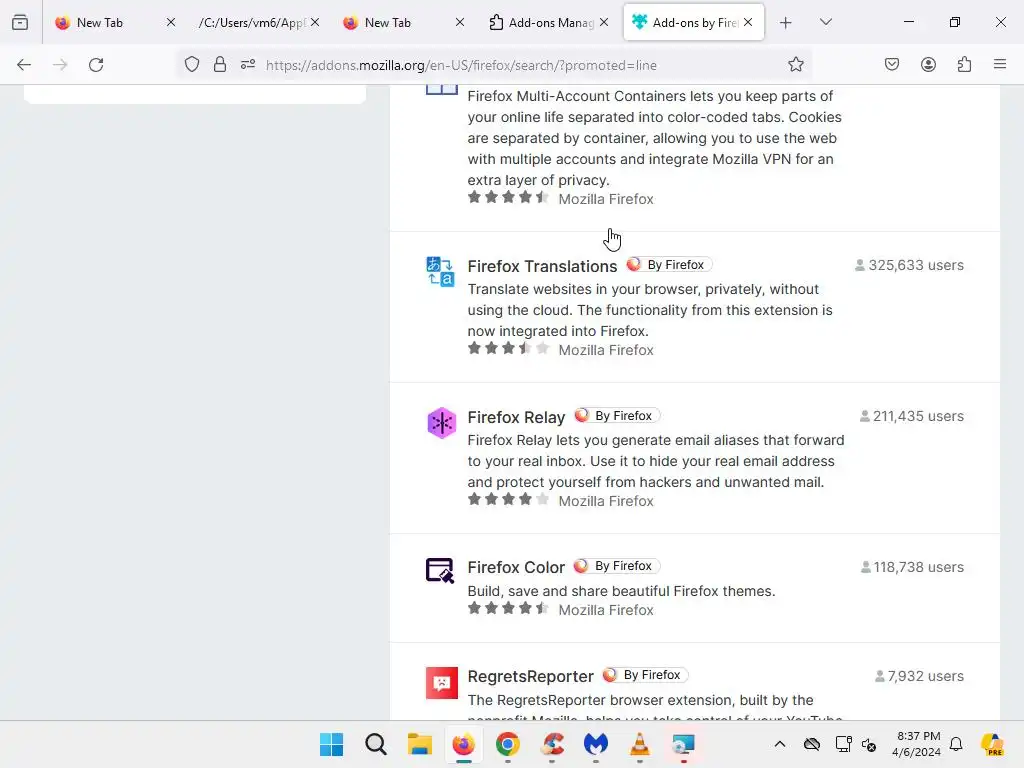
Task: Open site permissions icon in address bar
Action: 248,65
